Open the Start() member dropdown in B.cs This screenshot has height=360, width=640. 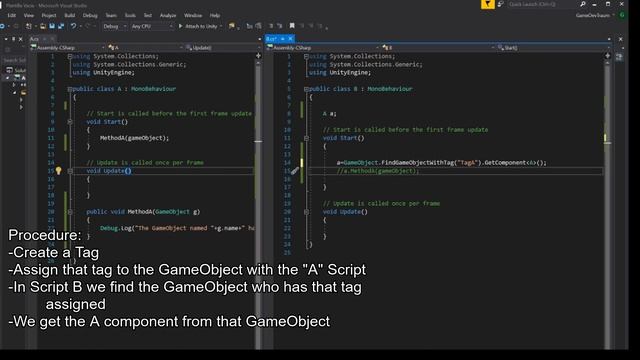(553, 48)
